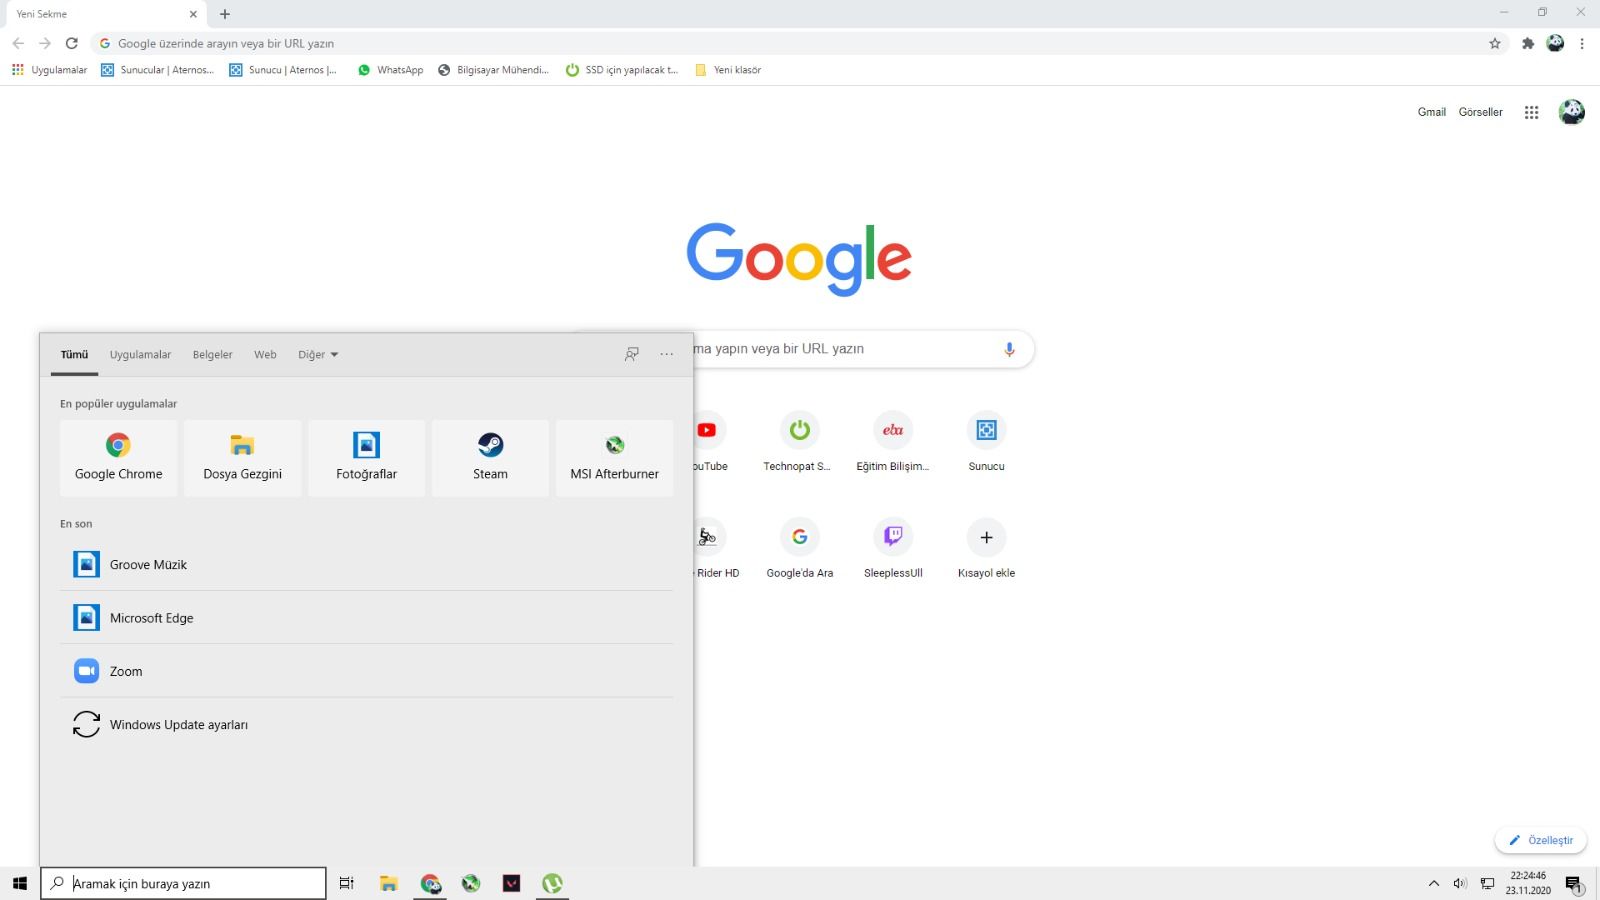Switch to the Uygulamalar search tab

pos(140,354)
